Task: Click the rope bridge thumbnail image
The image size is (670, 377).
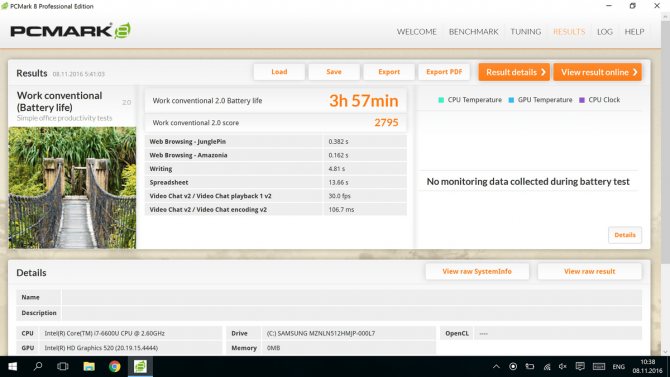Action: point(72,188)
